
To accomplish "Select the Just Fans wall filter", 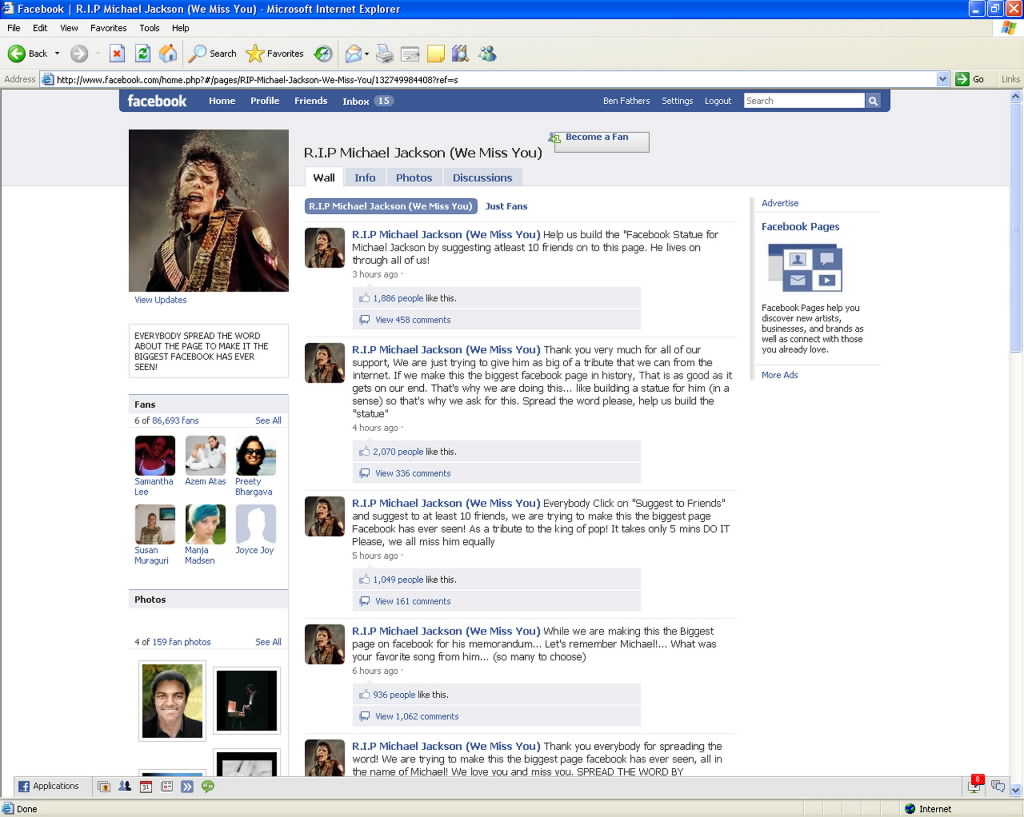I will [x=506, y=206].
